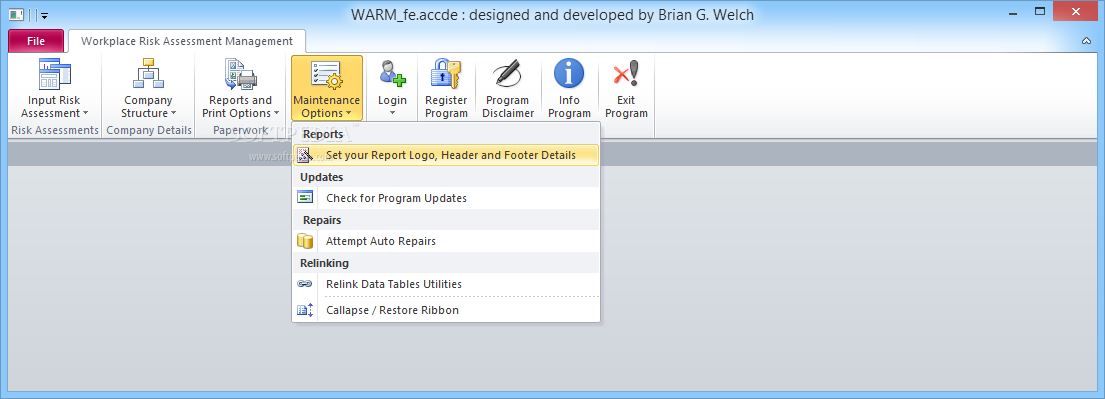Choose Relink Data Tables Utilities
This screenshot has height=399, width=1105.
(x=446, y=284)
